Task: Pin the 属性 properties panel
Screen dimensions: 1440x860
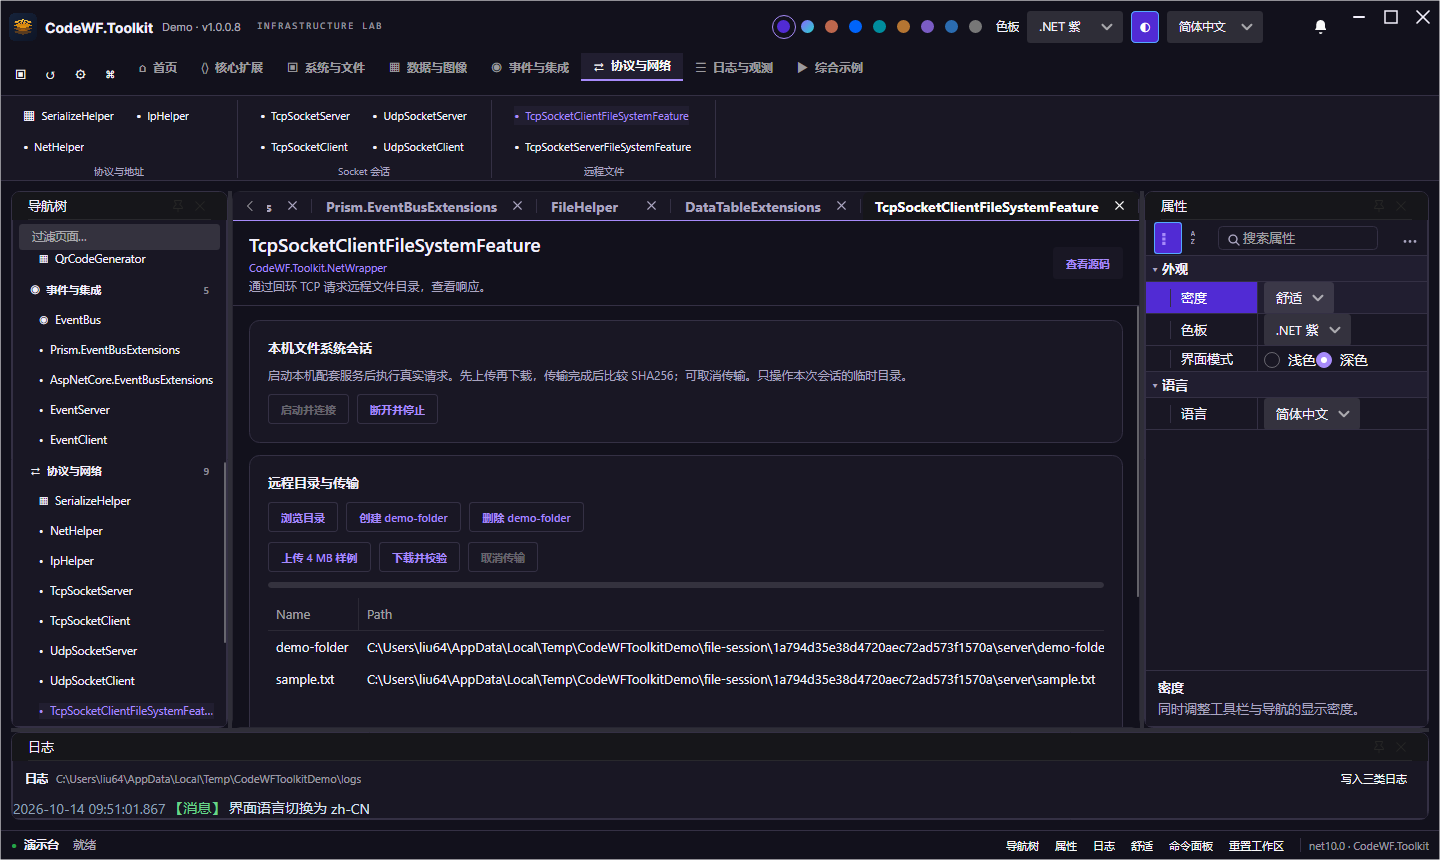Action: tap(1379, 205)
